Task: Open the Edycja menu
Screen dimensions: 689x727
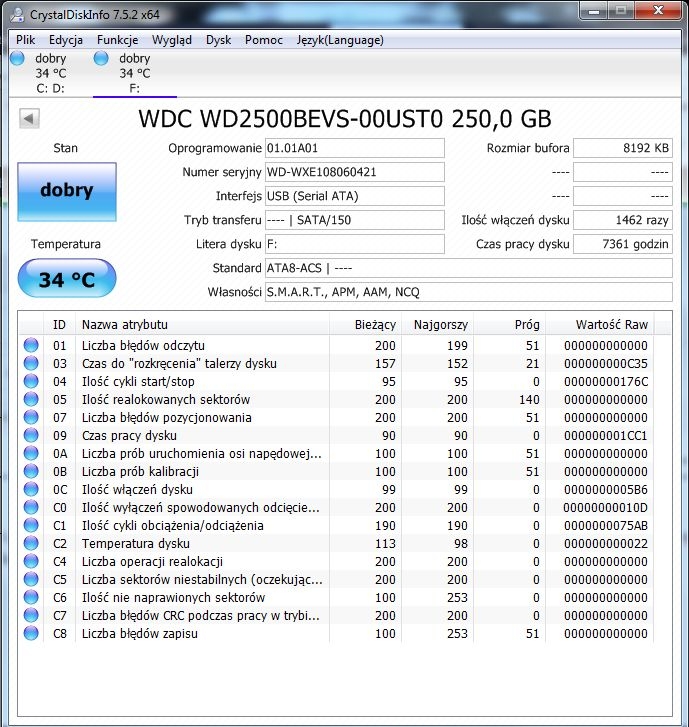Action: pos(66,40)
